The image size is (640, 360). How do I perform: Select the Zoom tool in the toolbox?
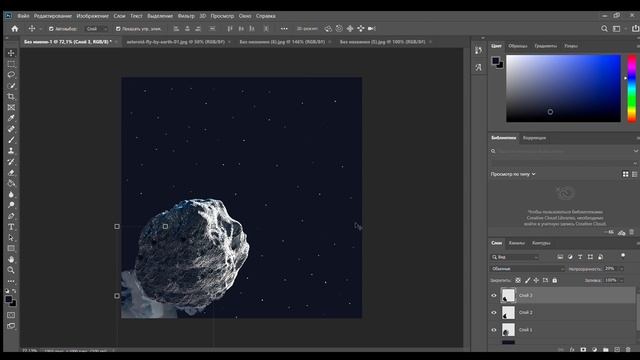click(11, 270)
